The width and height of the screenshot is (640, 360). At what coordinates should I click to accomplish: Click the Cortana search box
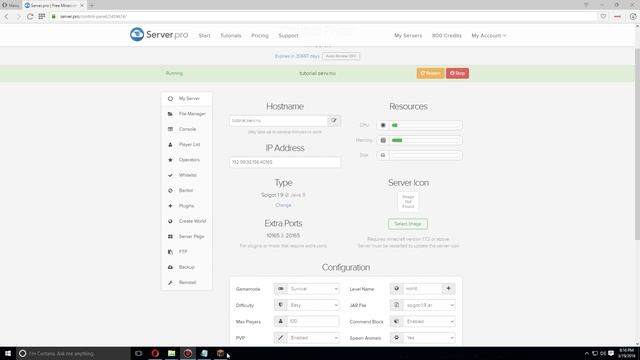pos(73,353)
